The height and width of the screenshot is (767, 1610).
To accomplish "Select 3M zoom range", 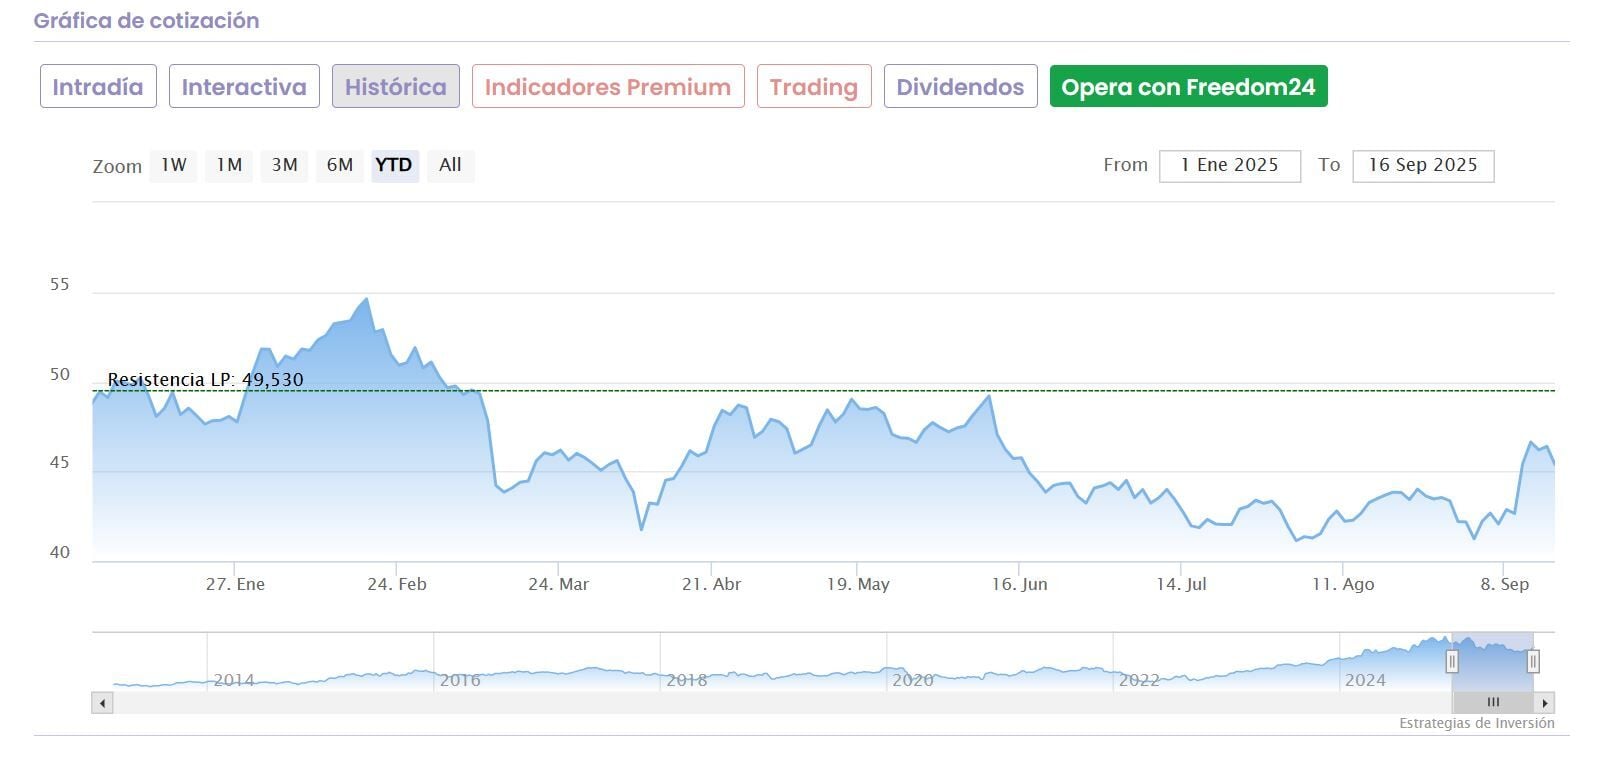I will [x=285, y=165].
